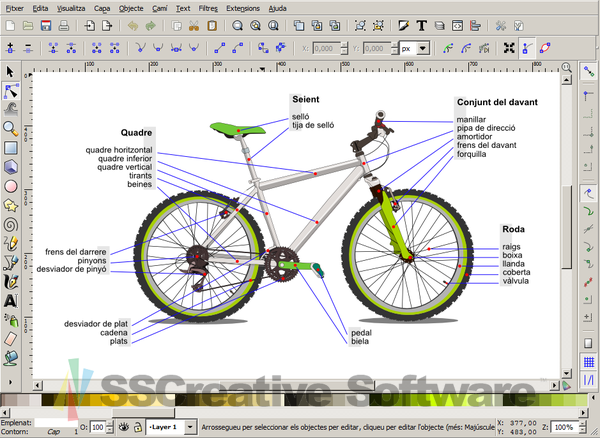
Task: Insert new nodes with the plus node icon
Action: click(x=10, y=48)
